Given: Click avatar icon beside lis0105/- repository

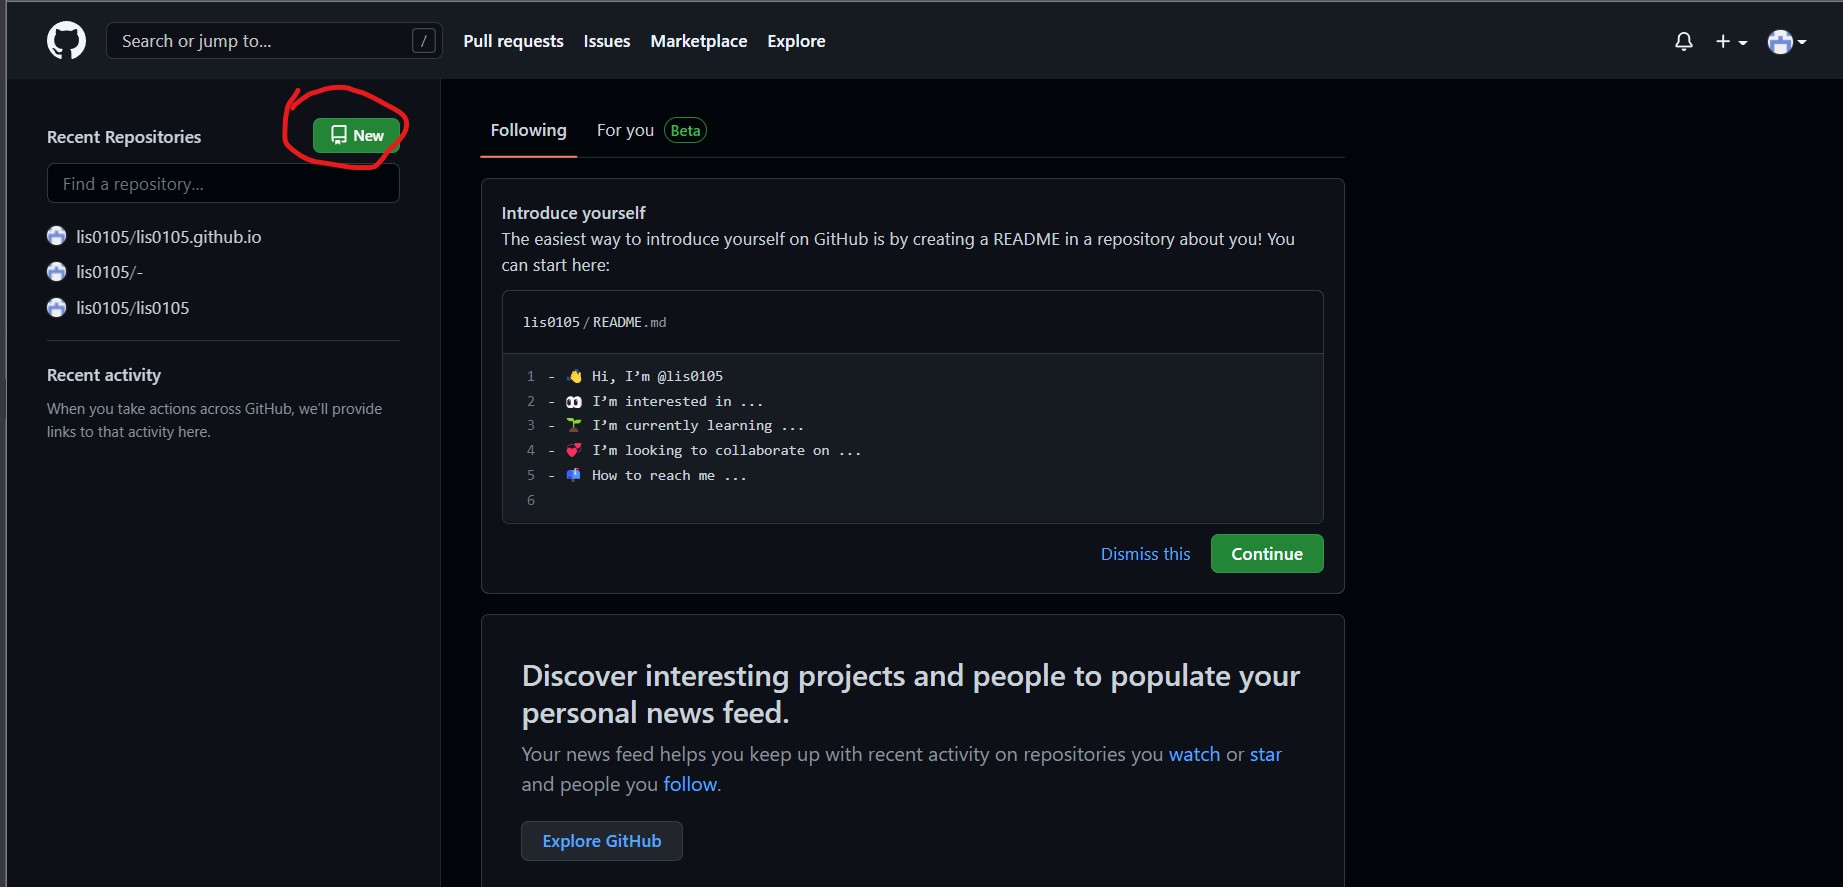Looking at the screenshot, I should pyautogui.click(x=57, y=272).
